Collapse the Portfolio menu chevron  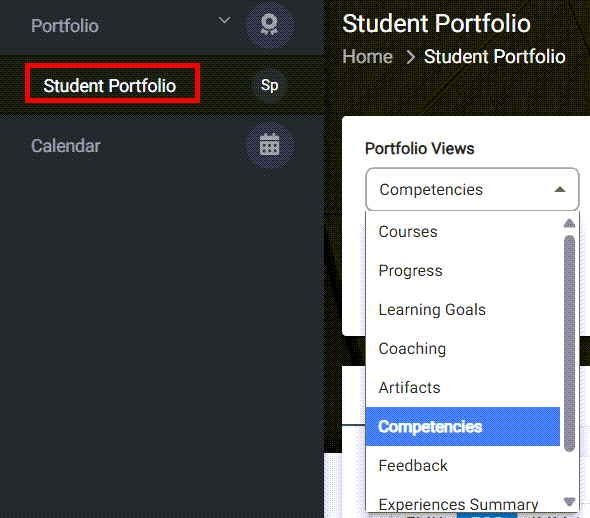tap(224, 20)
